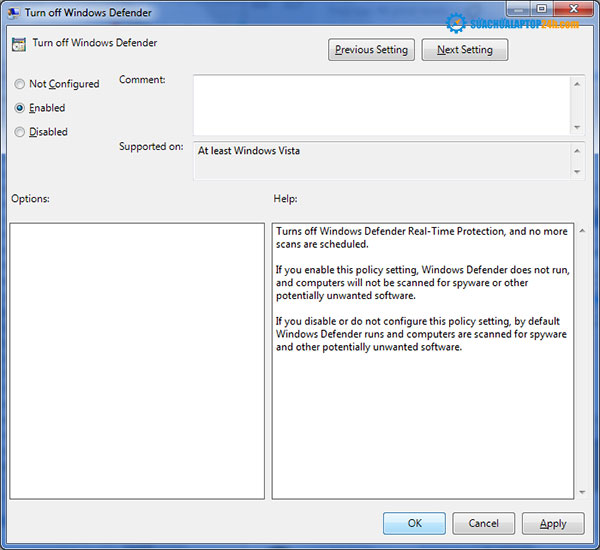Click the 'Turn off Windows Defender' heading text
600x550 pixels.
click(x=95, y=43)
